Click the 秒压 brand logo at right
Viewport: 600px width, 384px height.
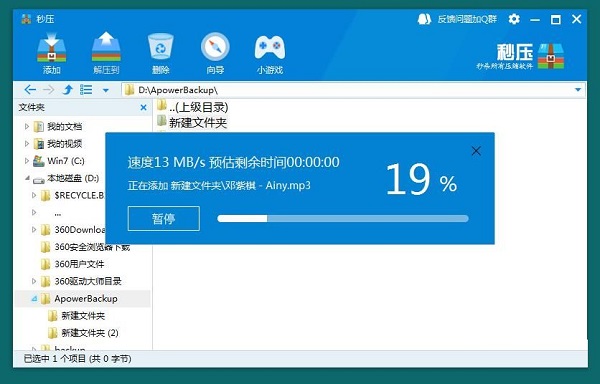pos(520,56)
